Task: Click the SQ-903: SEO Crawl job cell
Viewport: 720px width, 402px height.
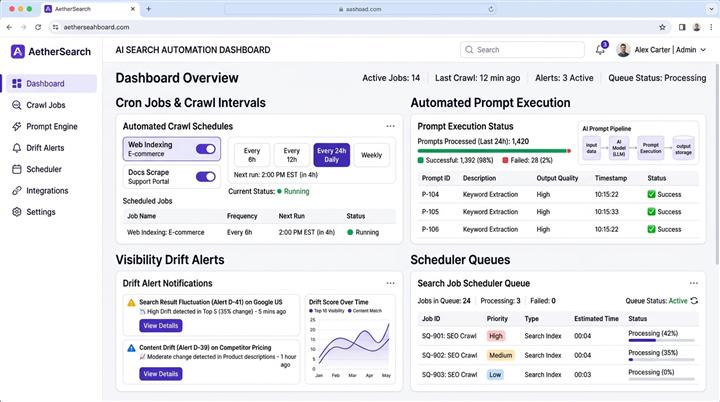Action: pyautogui.click(x=449, y=374)
